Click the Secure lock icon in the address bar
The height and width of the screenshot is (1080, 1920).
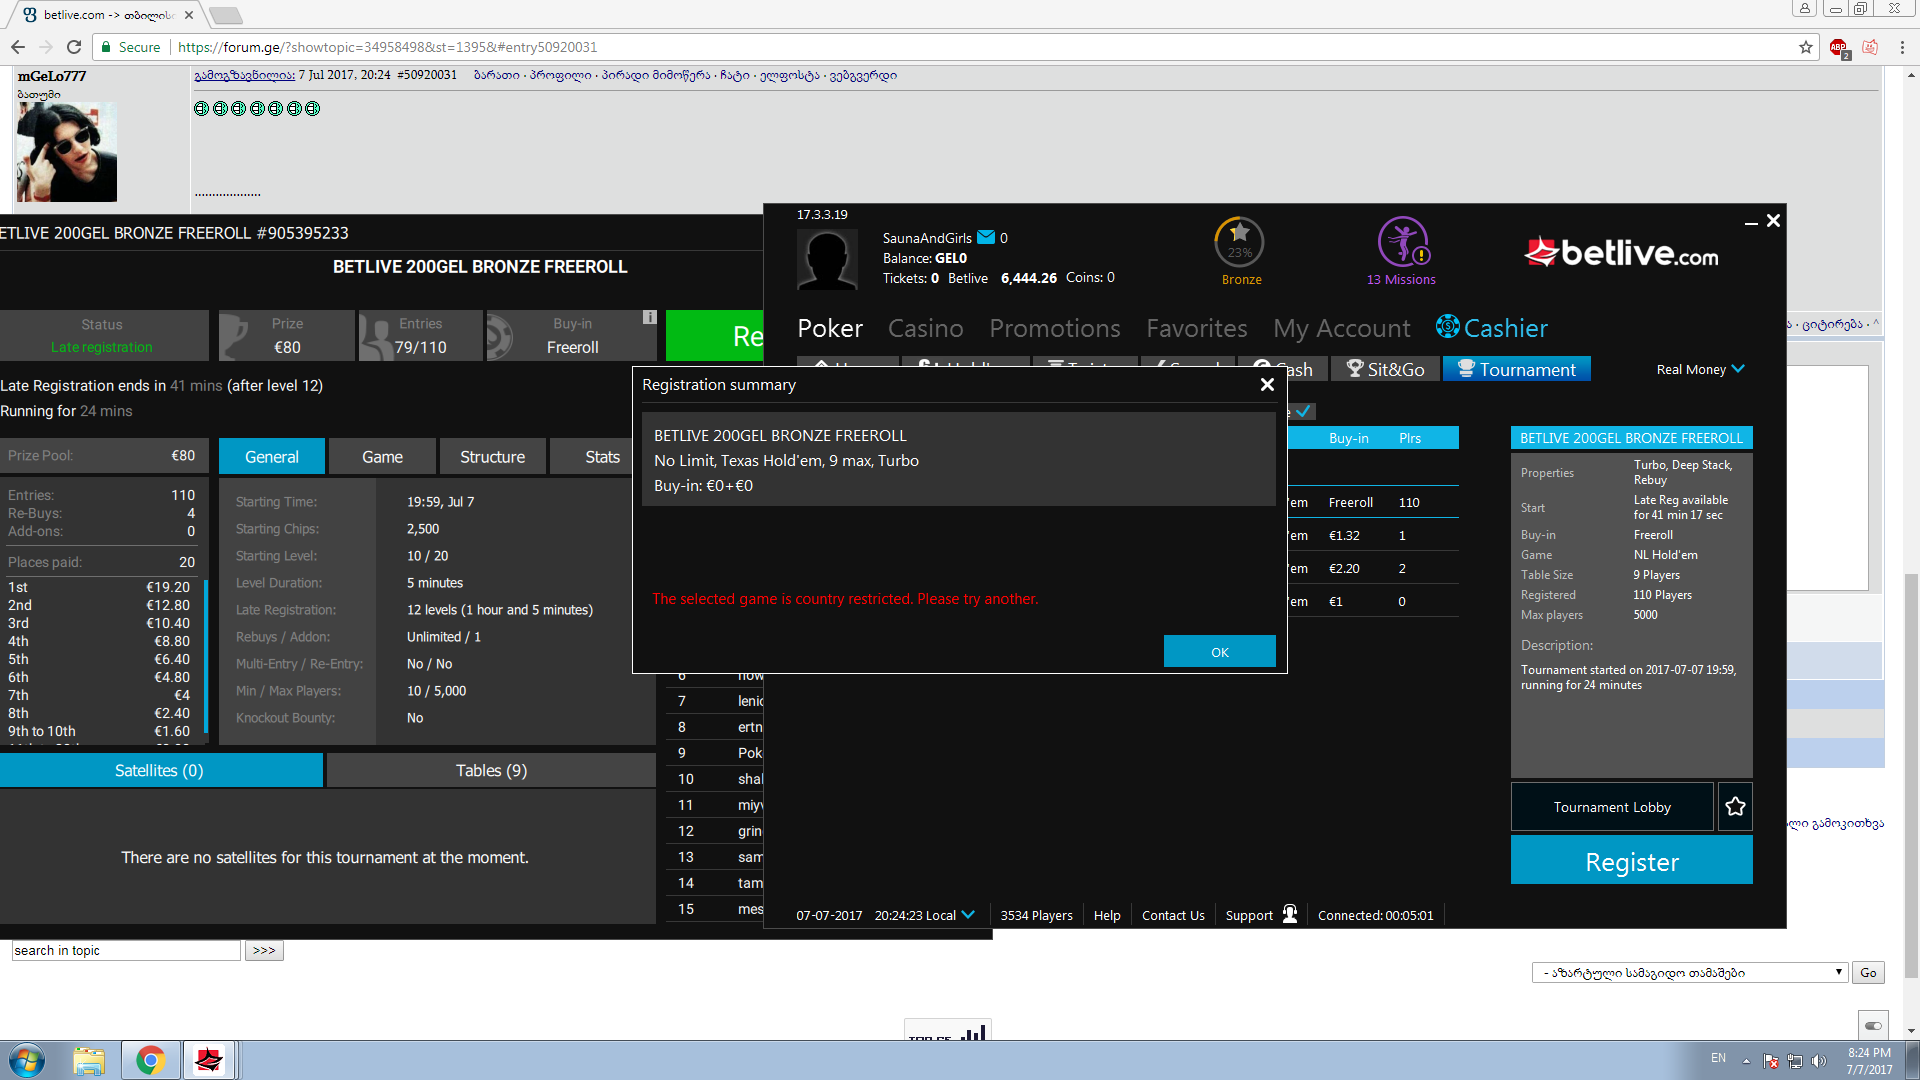pos(106,47)
